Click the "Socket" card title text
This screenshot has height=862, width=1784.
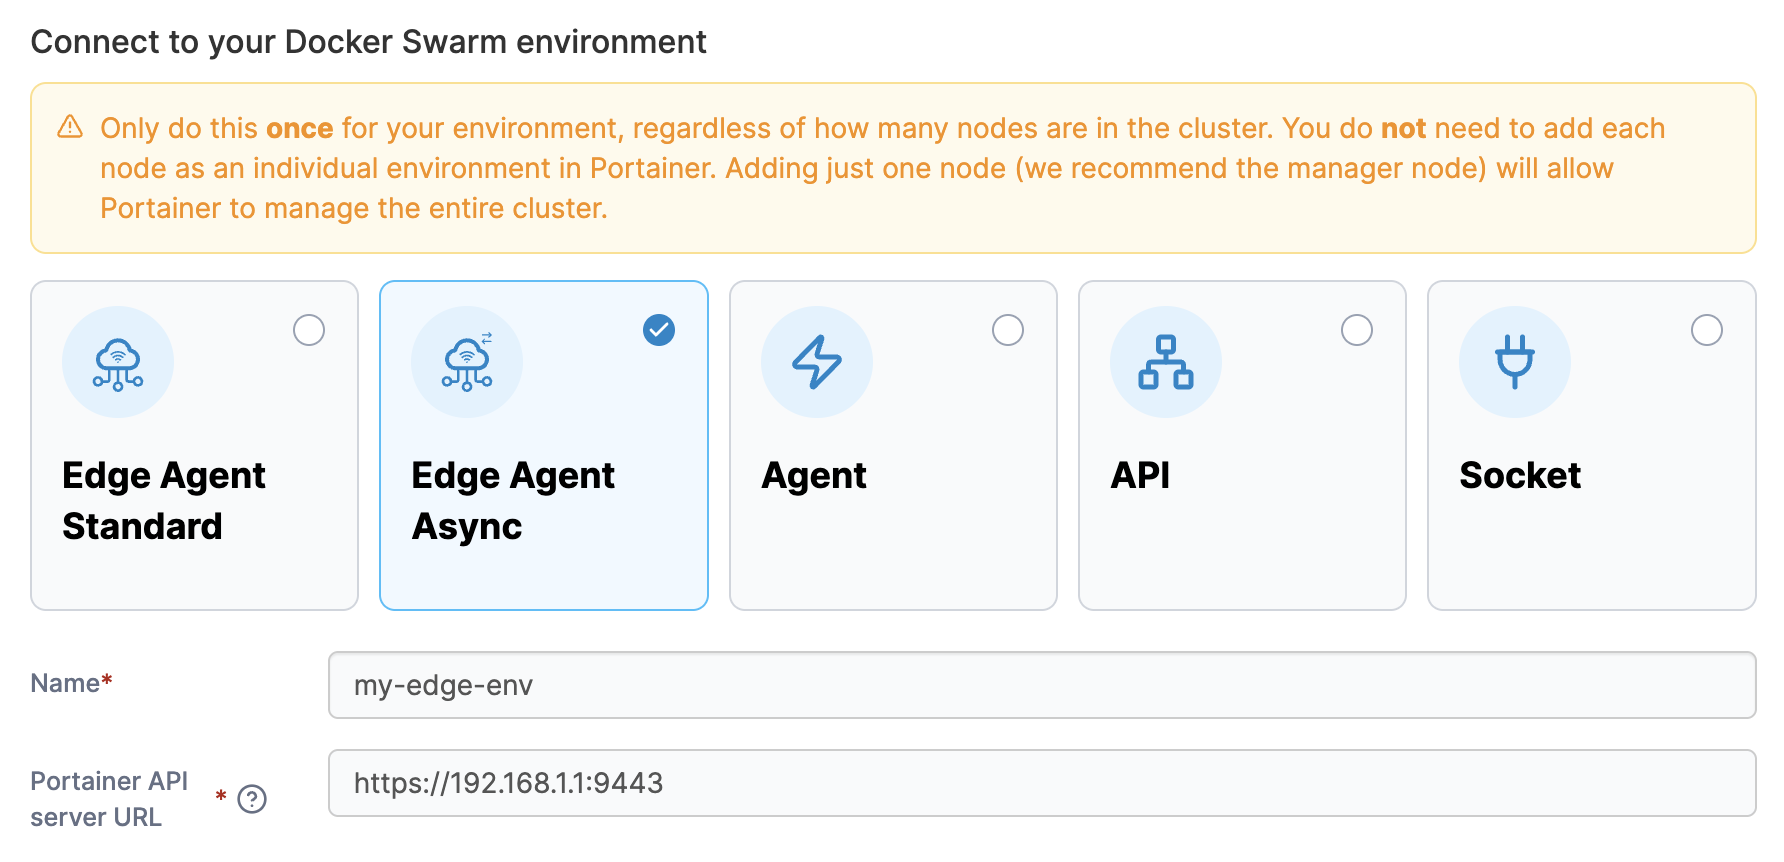click(x=1520, y=476)
